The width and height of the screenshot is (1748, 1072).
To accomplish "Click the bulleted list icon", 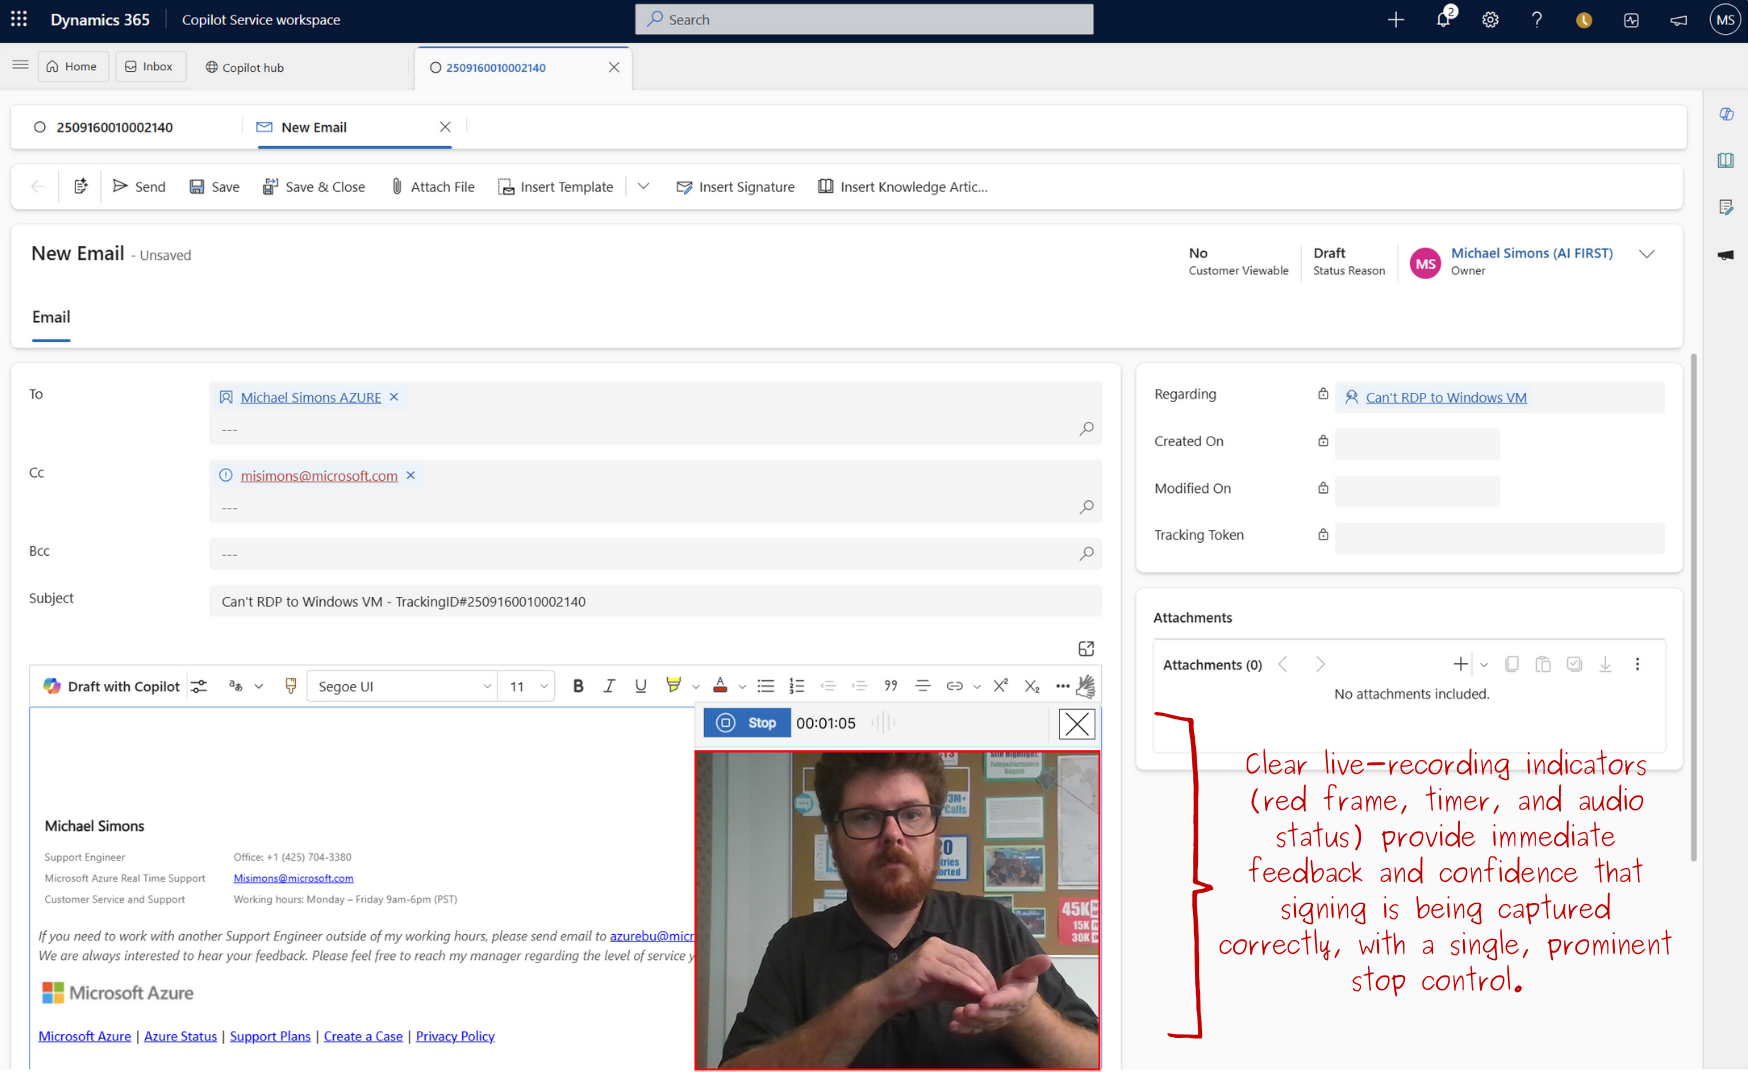I will (765, 686).
